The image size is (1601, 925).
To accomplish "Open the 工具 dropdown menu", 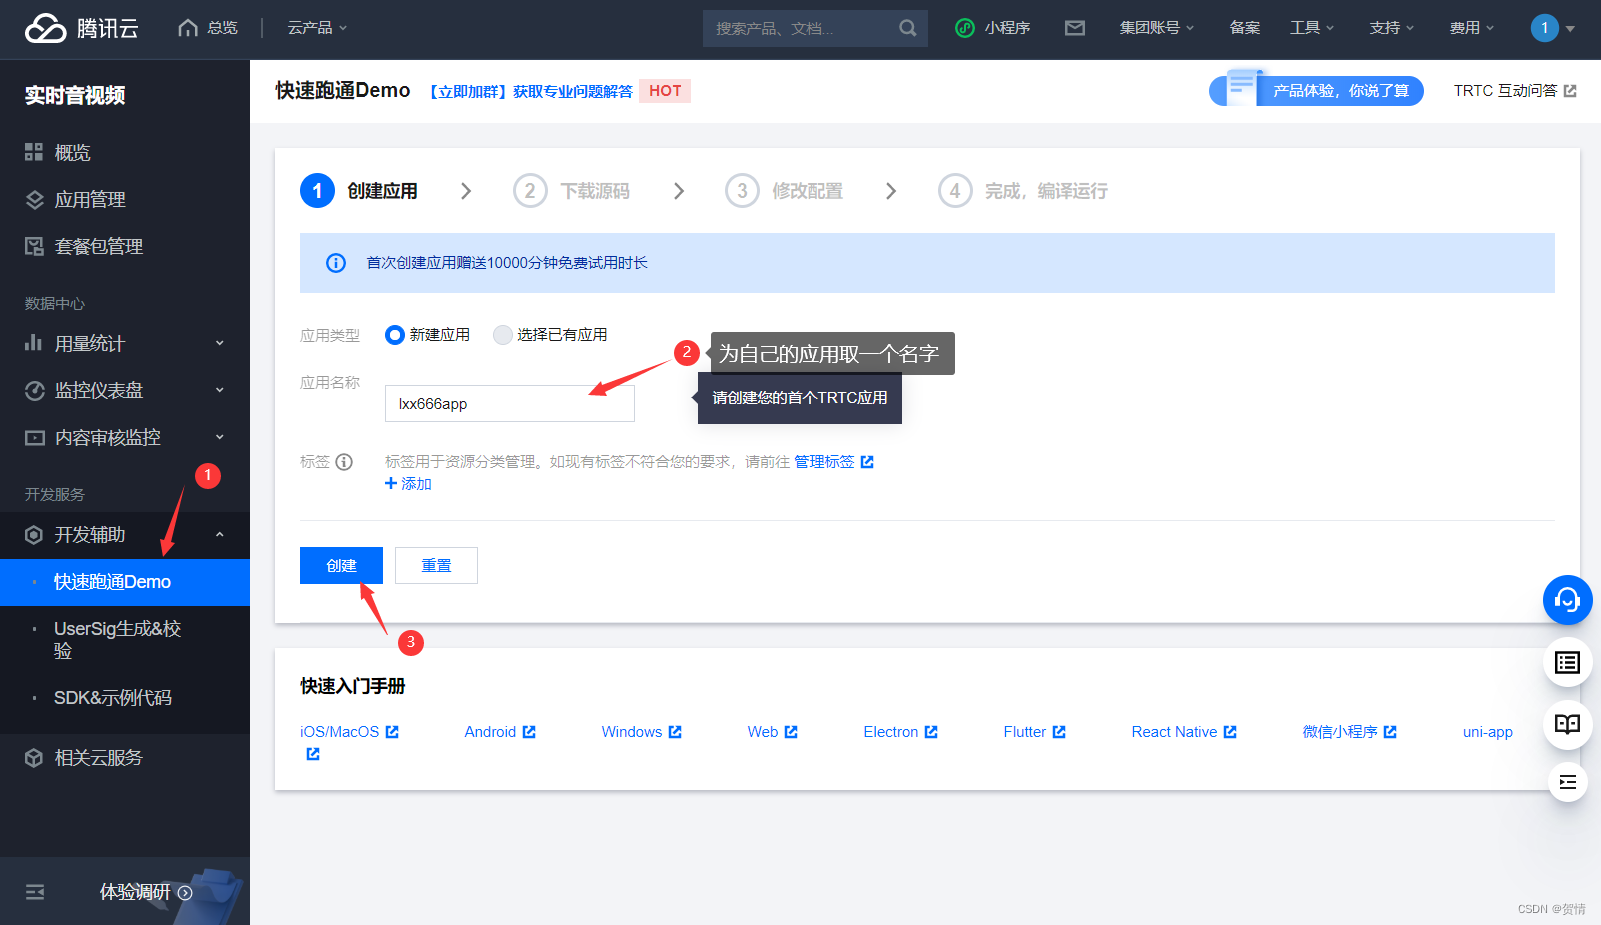I will click(x=1312, y=28).
